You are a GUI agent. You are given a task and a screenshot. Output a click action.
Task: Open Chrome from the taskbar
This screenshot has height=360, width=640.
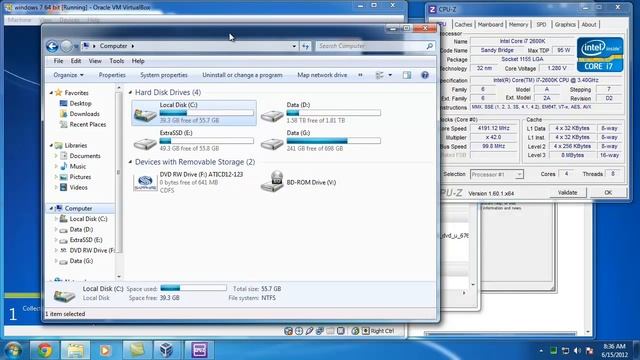pyautogui.click(x=45, y=350)
